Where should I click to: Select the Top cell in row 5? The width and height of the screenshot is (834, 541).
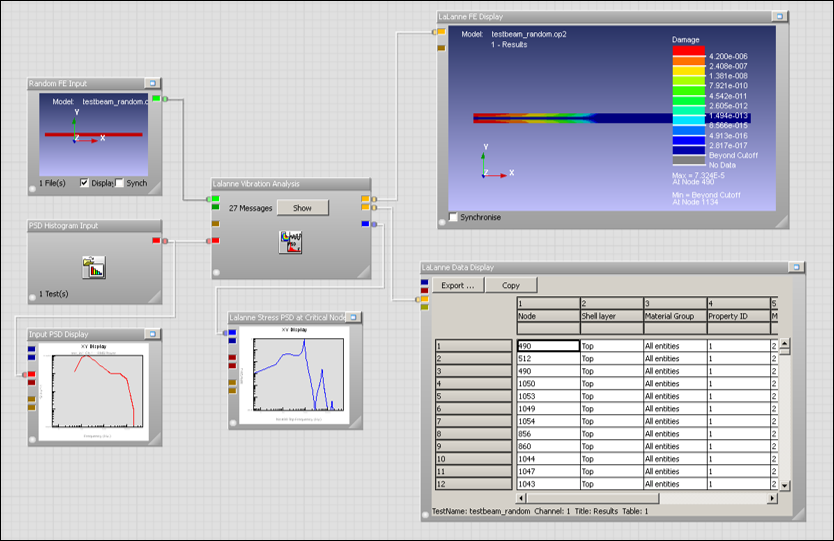(x=611, y=396)
